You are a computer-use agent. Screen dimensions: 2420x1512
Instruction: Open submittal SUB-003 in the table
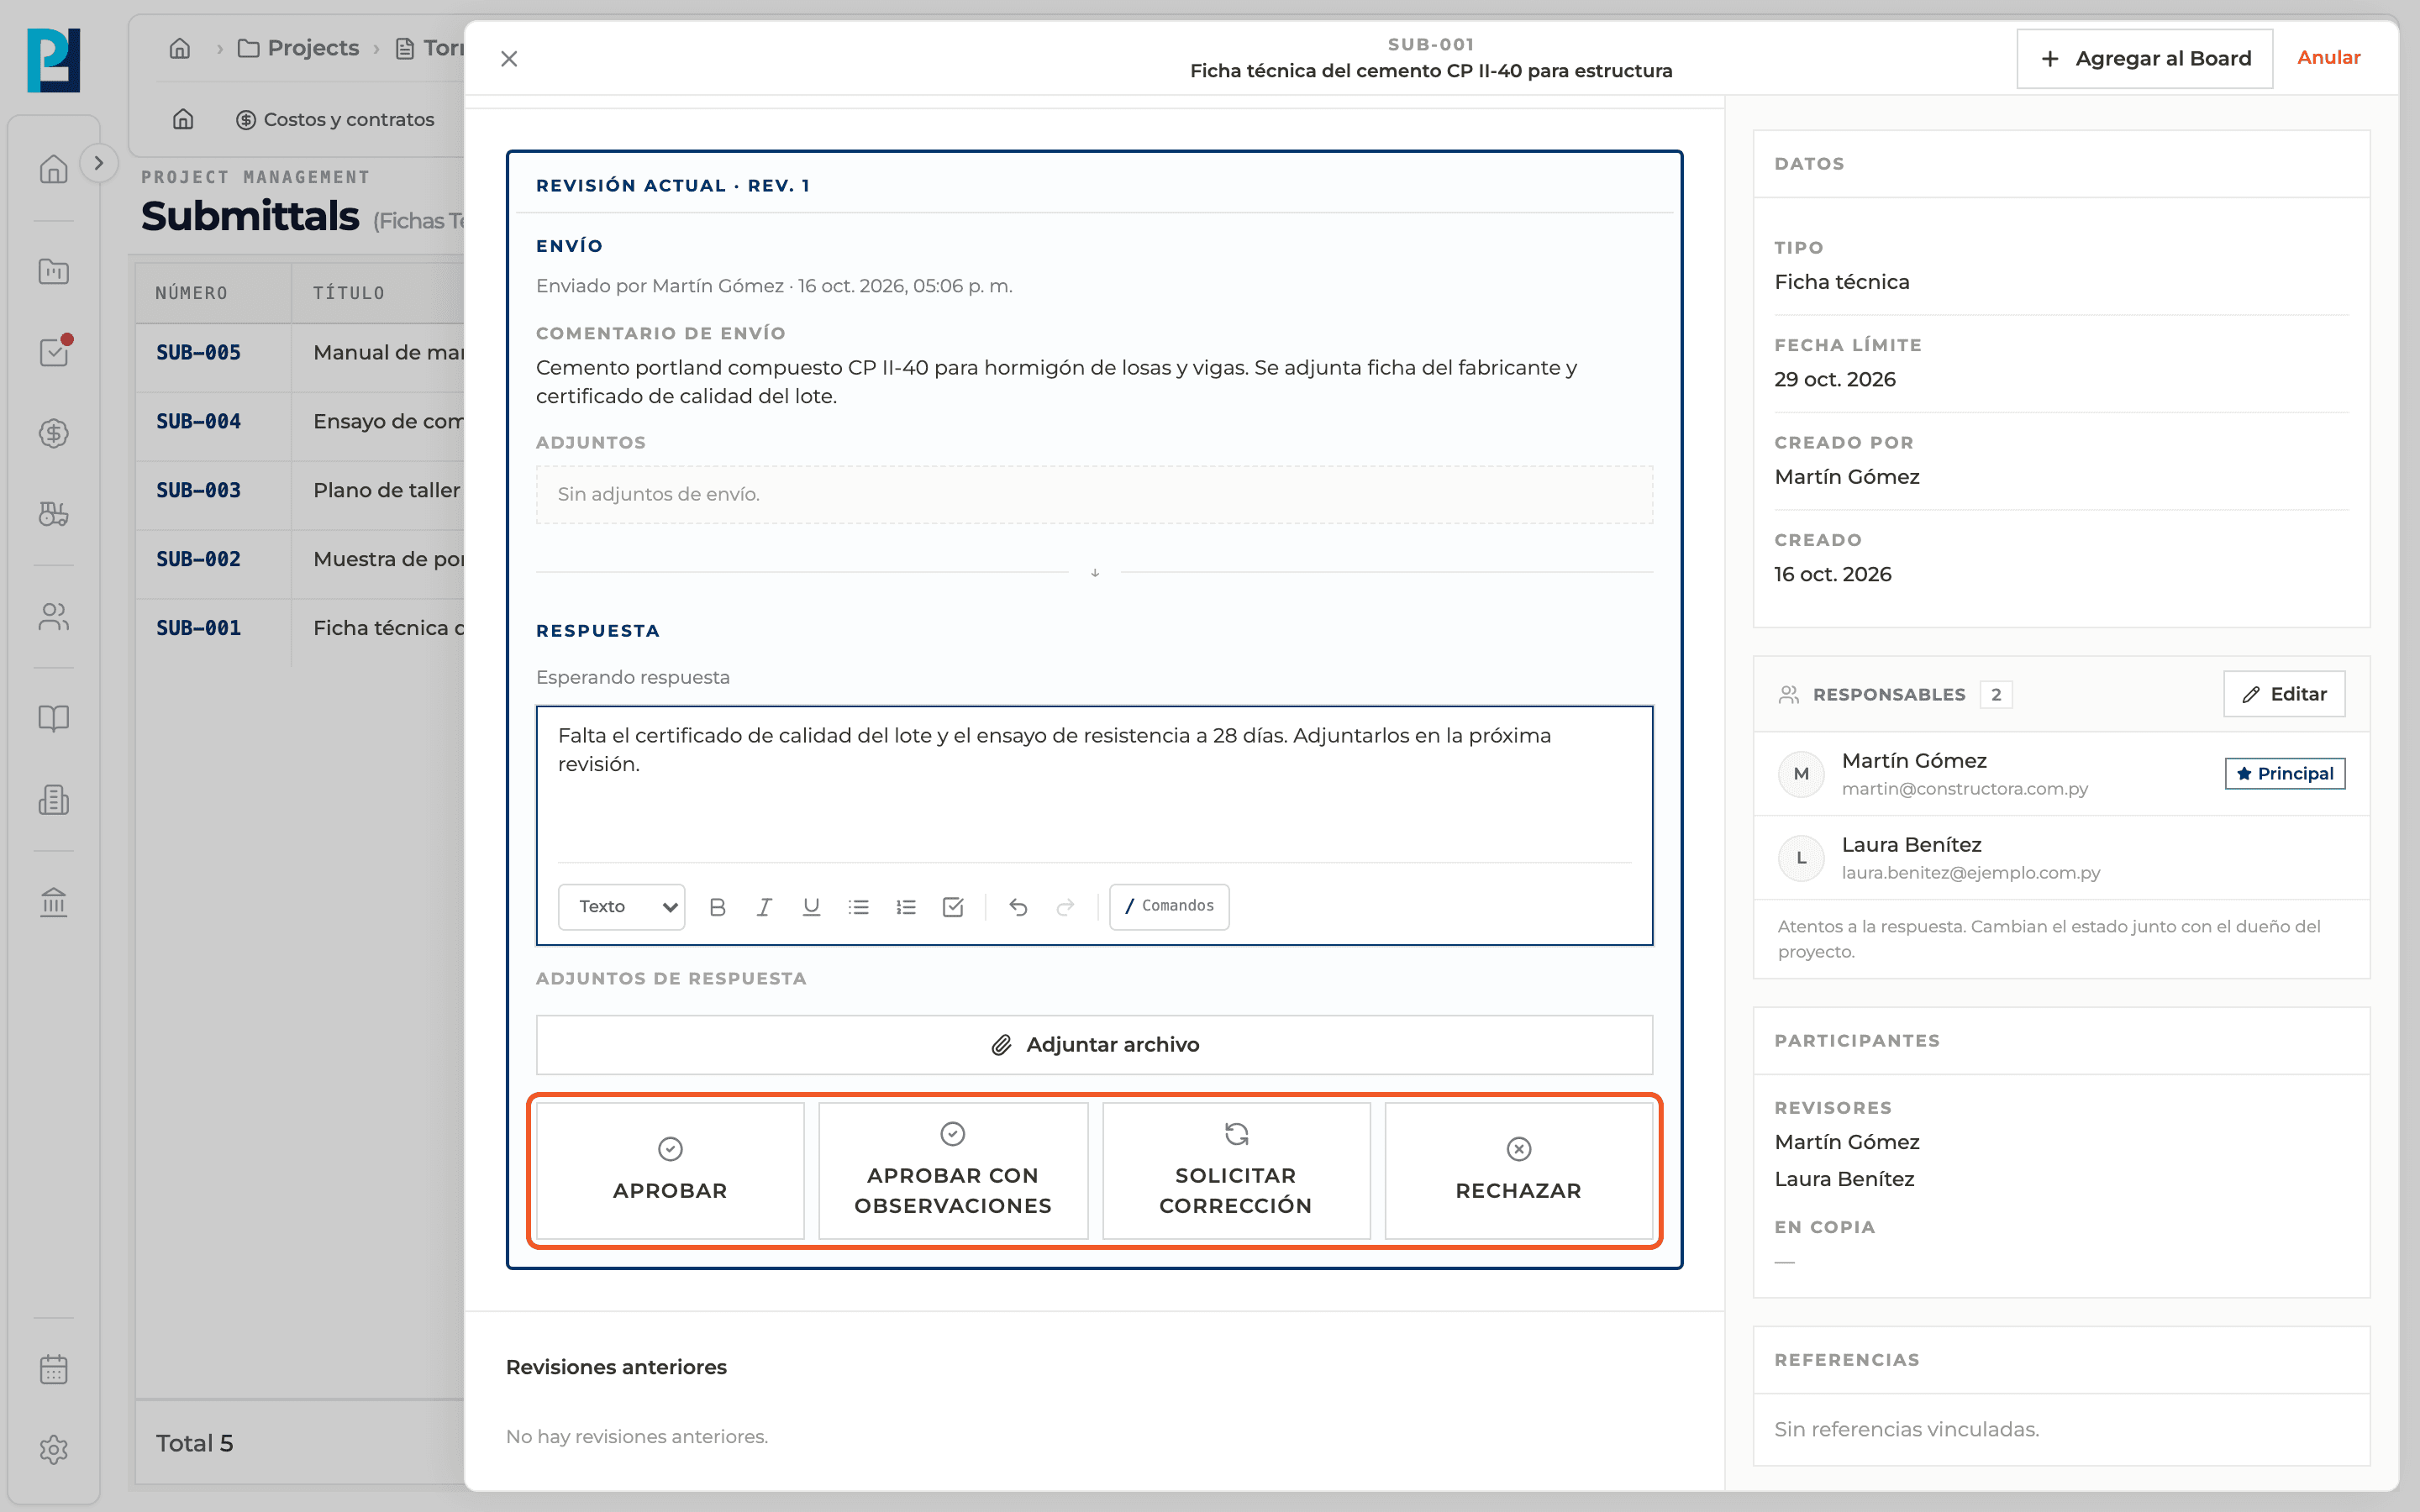click(198, 490)
